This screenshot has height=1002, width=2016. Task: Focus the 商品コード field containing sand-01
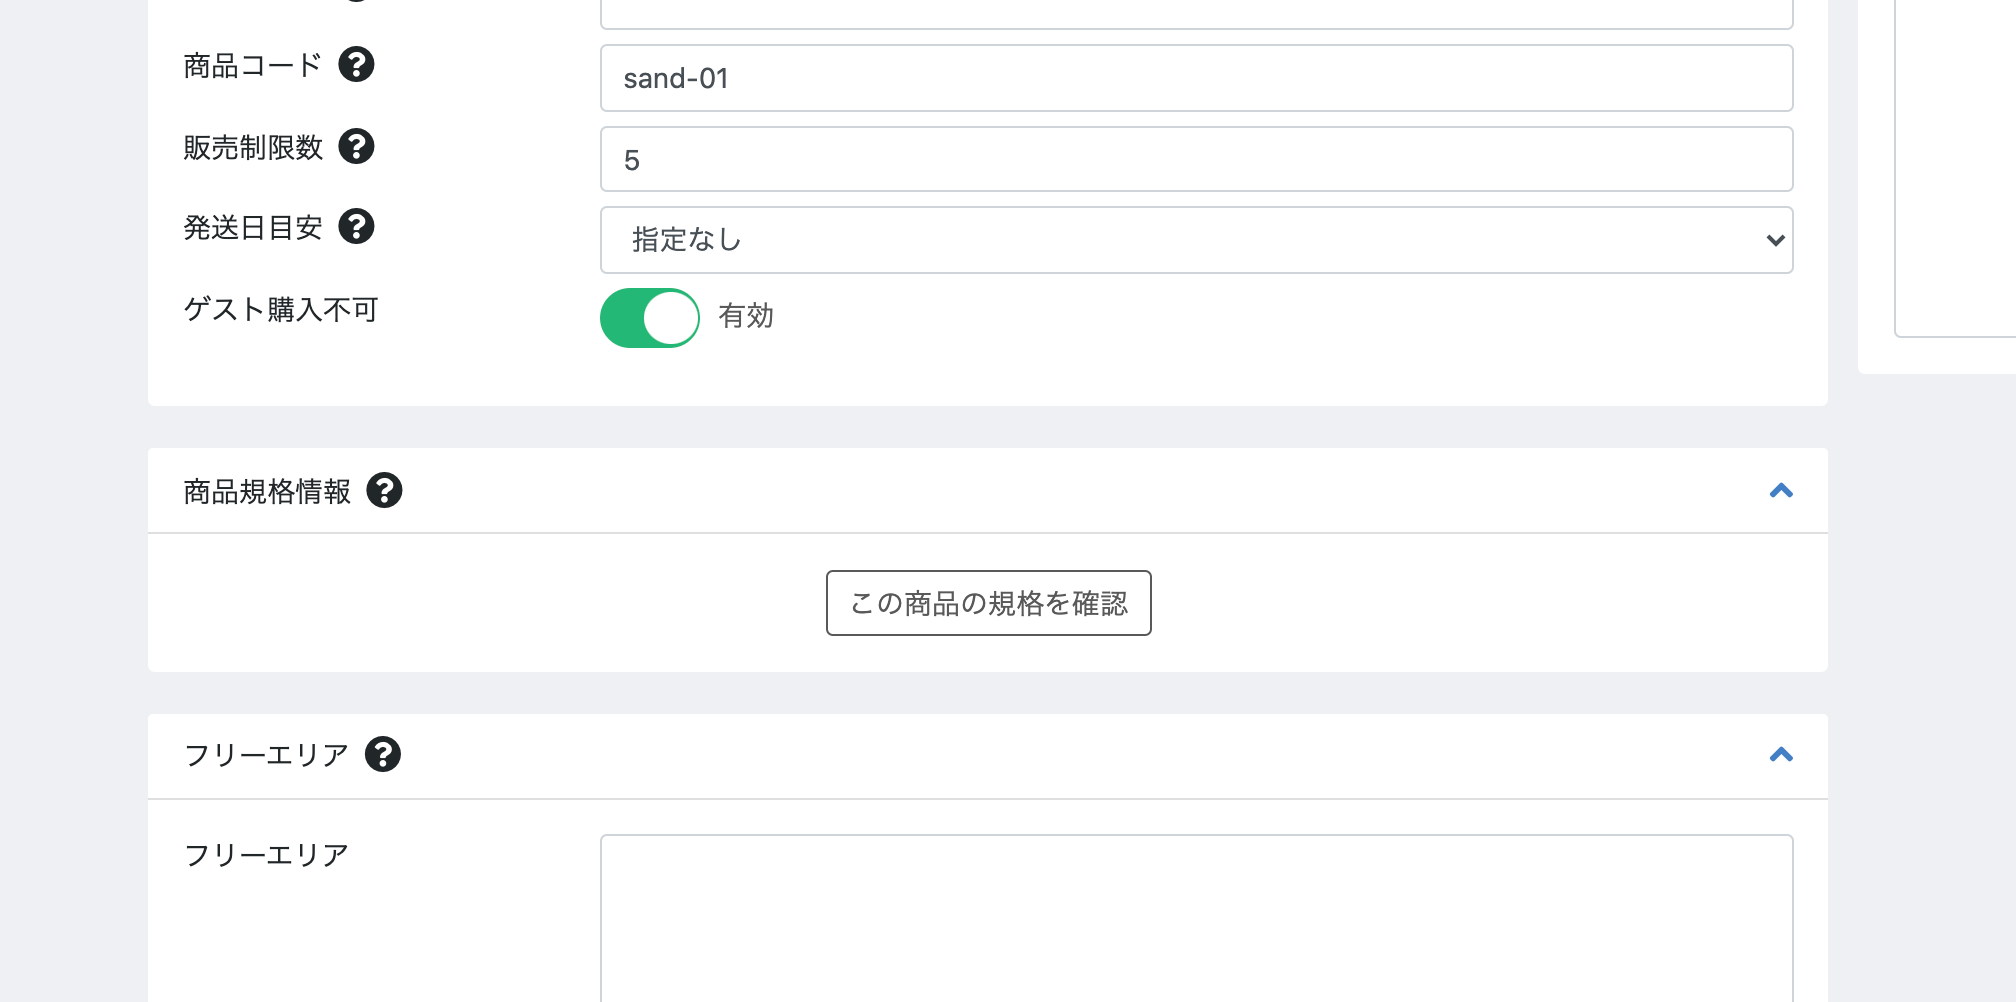tap(1196, 78)
